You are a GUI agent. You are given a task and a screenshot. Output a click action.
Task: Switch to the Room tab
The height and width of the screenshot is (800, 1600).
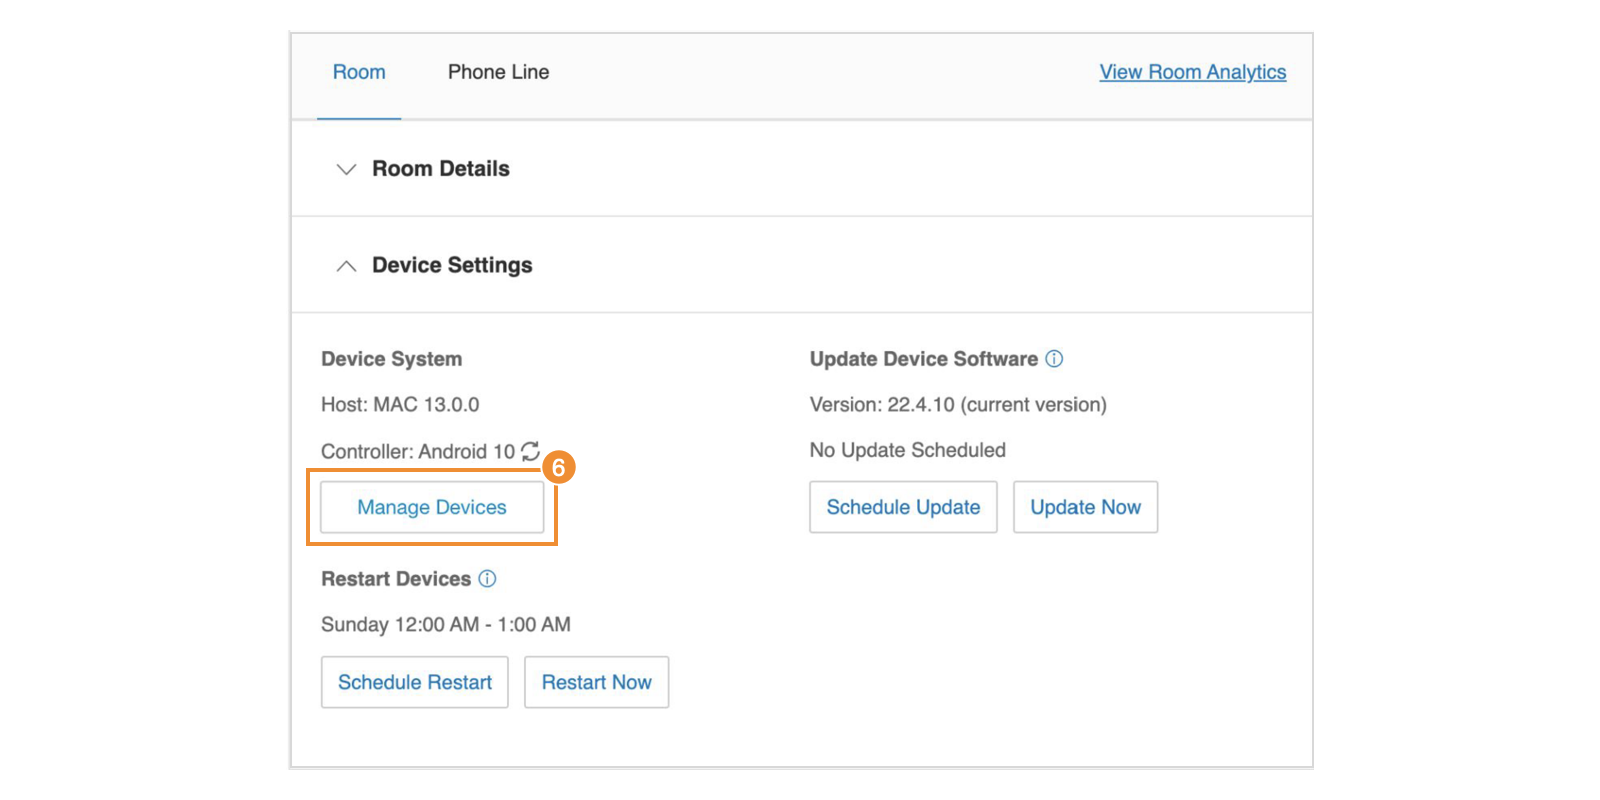[359, 72]
